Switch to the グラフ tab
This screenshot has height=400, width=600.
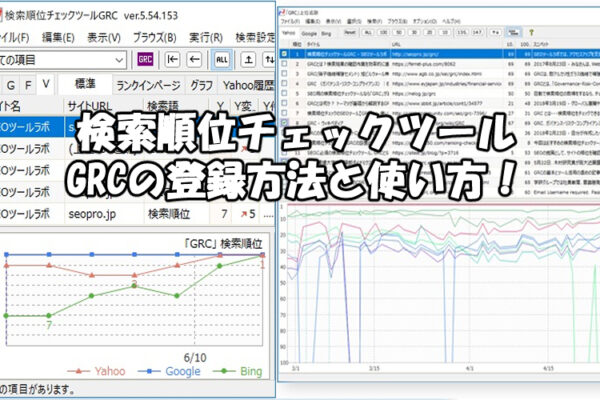[201, 85]
